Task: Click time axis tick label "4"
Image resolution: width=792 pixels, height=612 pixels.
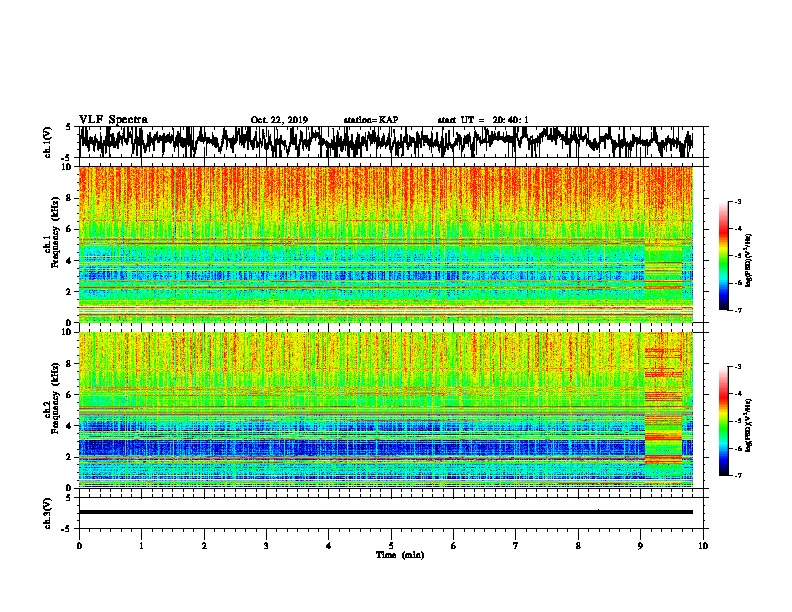Action: [x=329, y=546]
